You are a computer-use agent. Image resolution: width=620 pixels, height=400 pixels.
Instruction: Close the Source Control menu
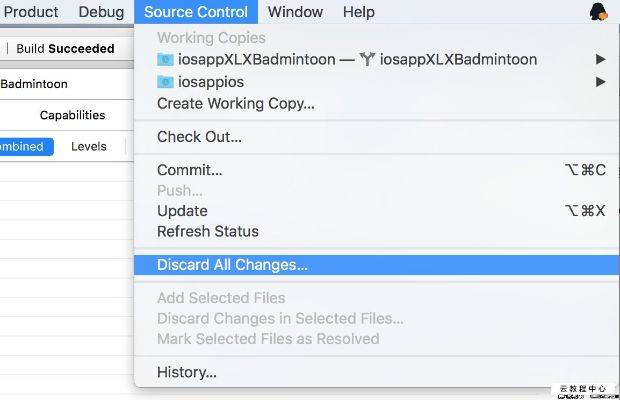pyautogui.click(x=196, y=12)
